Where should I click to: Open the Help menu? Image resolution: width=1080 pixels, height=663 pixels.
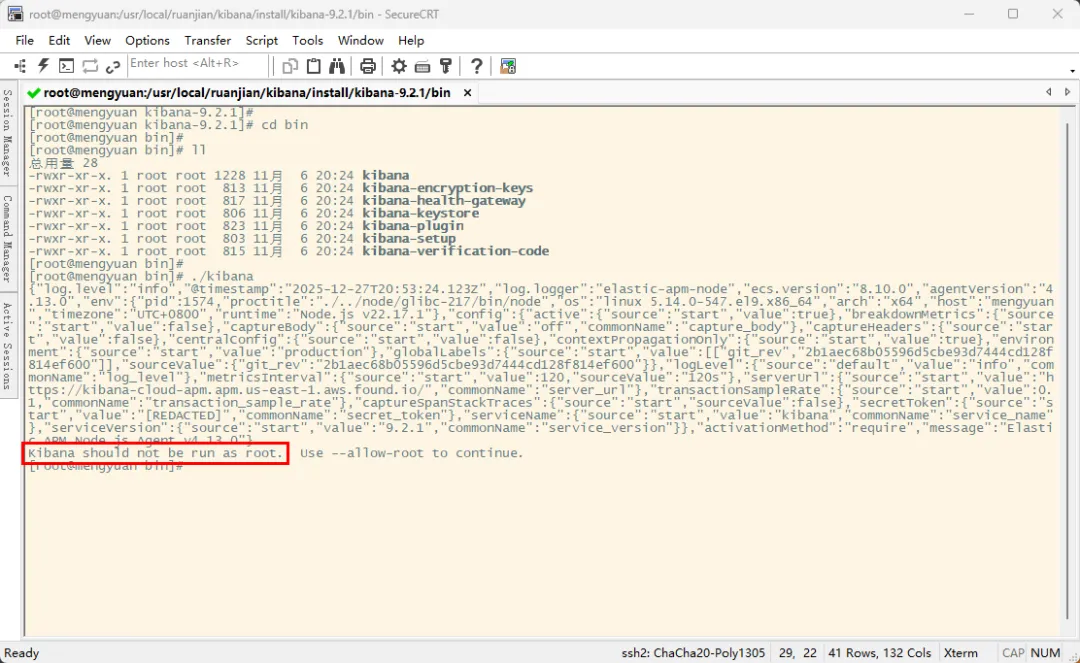(x=411, y=41)
